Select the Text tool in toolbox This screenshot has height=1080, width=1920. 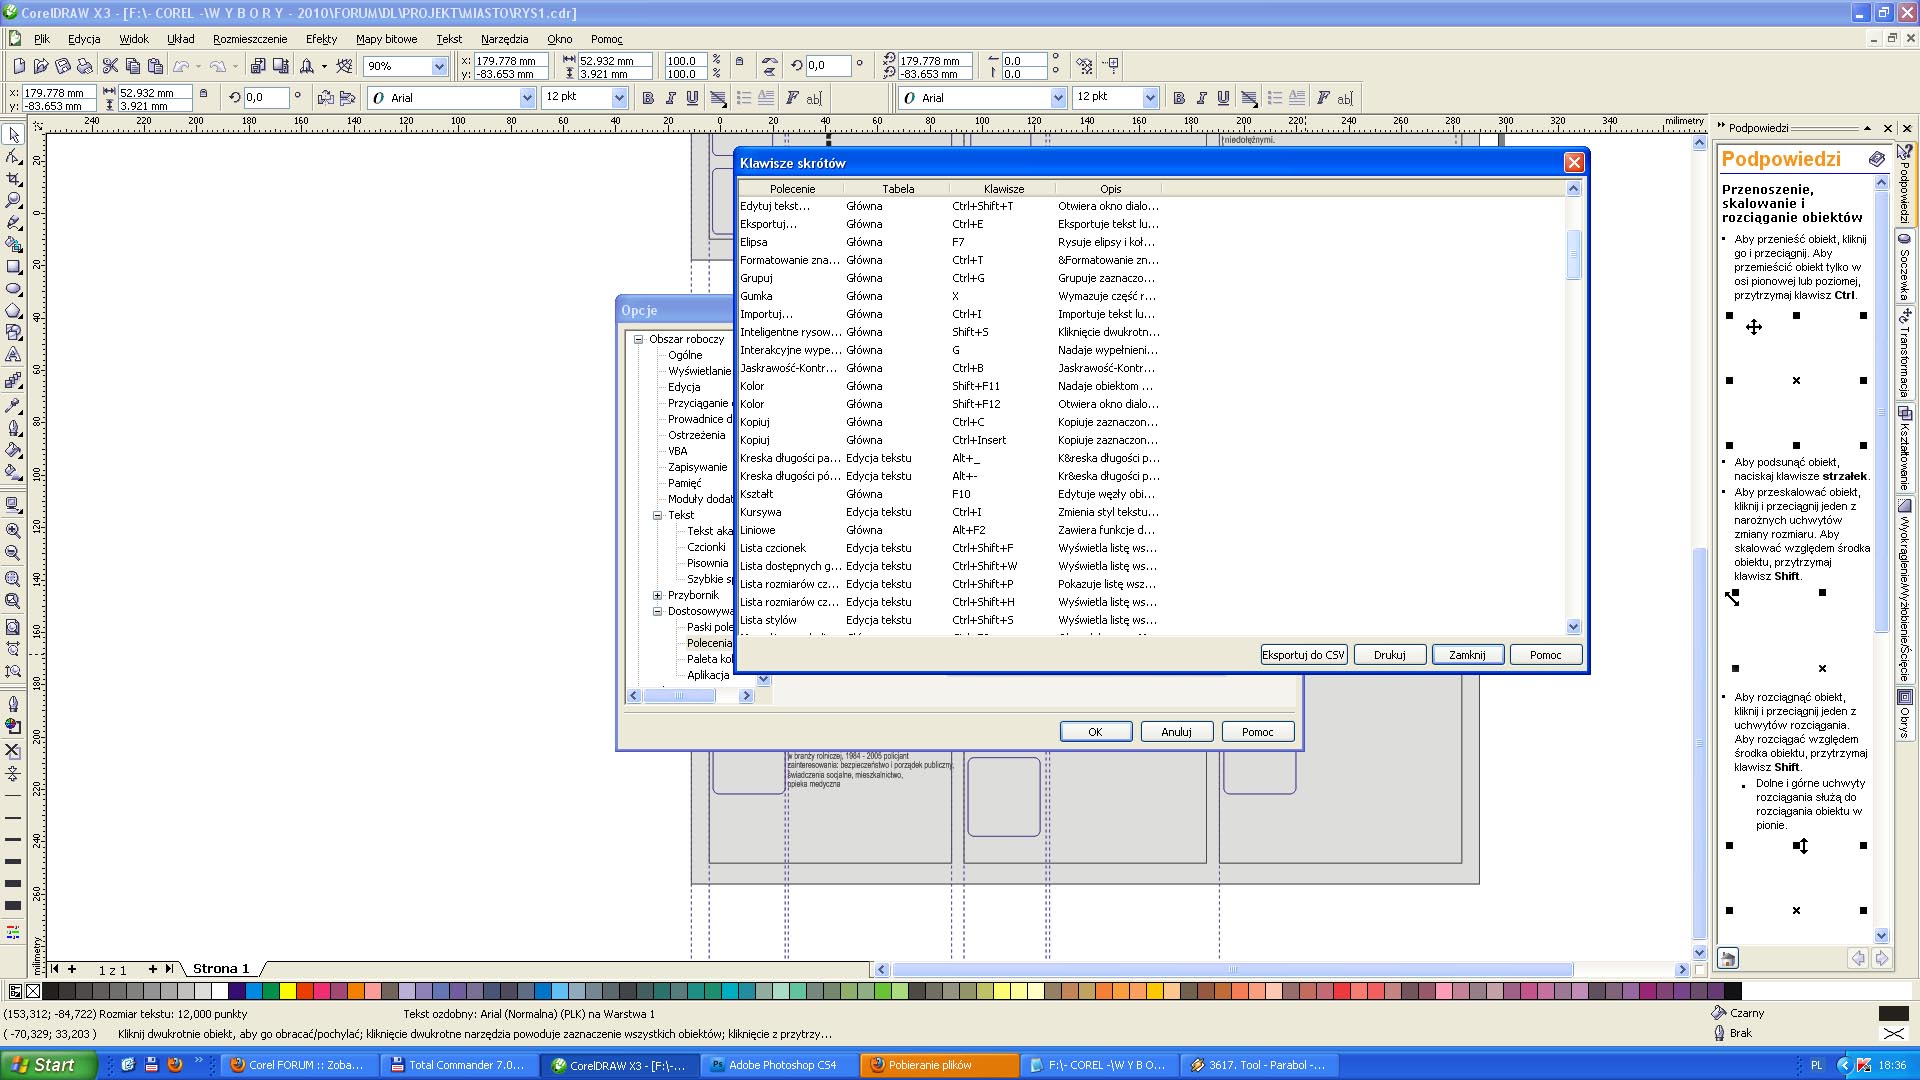pyautogui.click(x=13, y=355)
